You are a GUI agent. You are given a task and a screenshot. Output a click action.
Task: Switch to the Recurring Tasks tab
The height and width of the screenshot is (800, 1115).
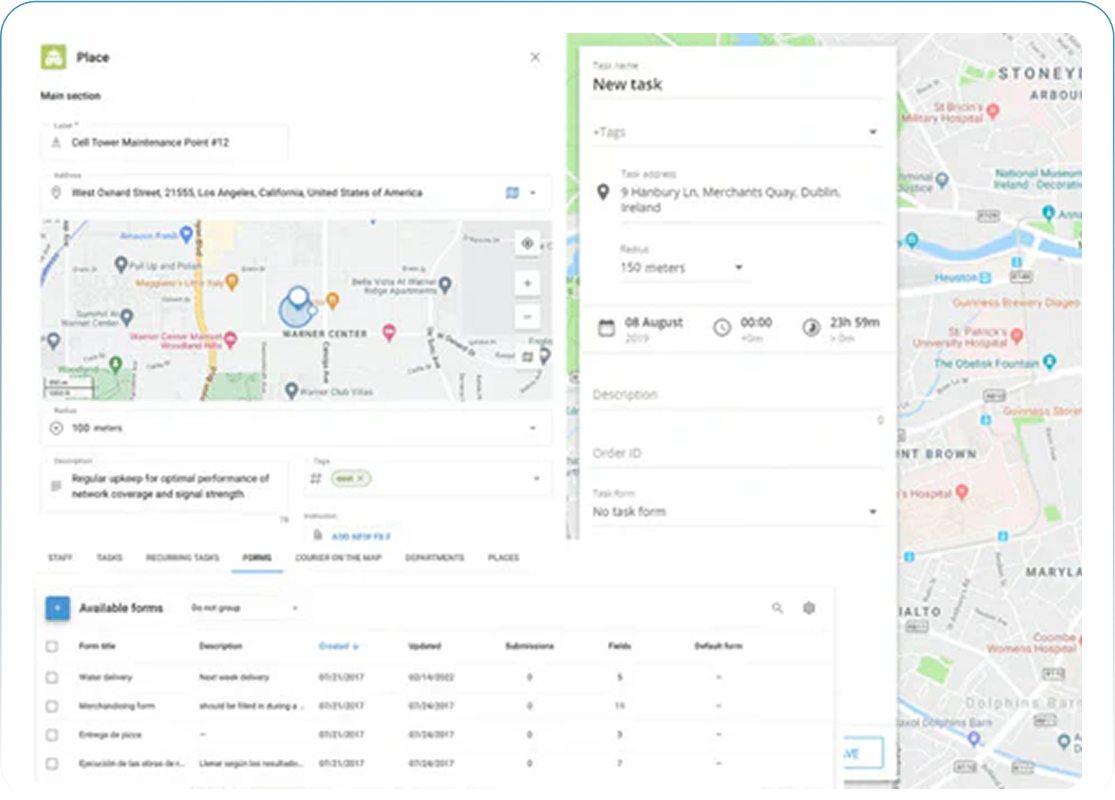[x=182, y=558]
